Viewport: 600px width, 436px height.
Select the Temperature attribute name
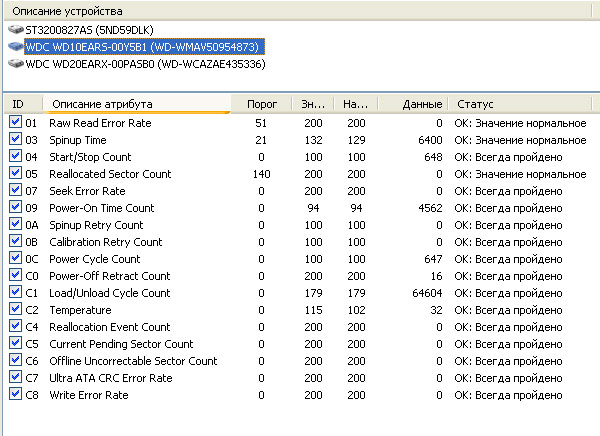coord(80,310)
